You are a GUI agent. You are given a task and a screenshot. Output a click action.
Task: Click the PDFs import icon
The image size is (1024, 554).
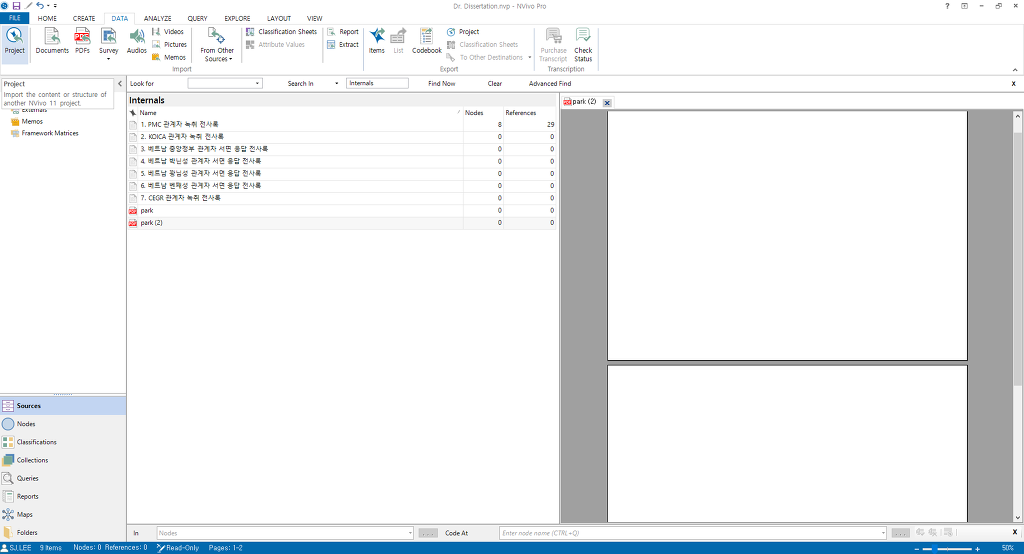[x=82, y=42]
